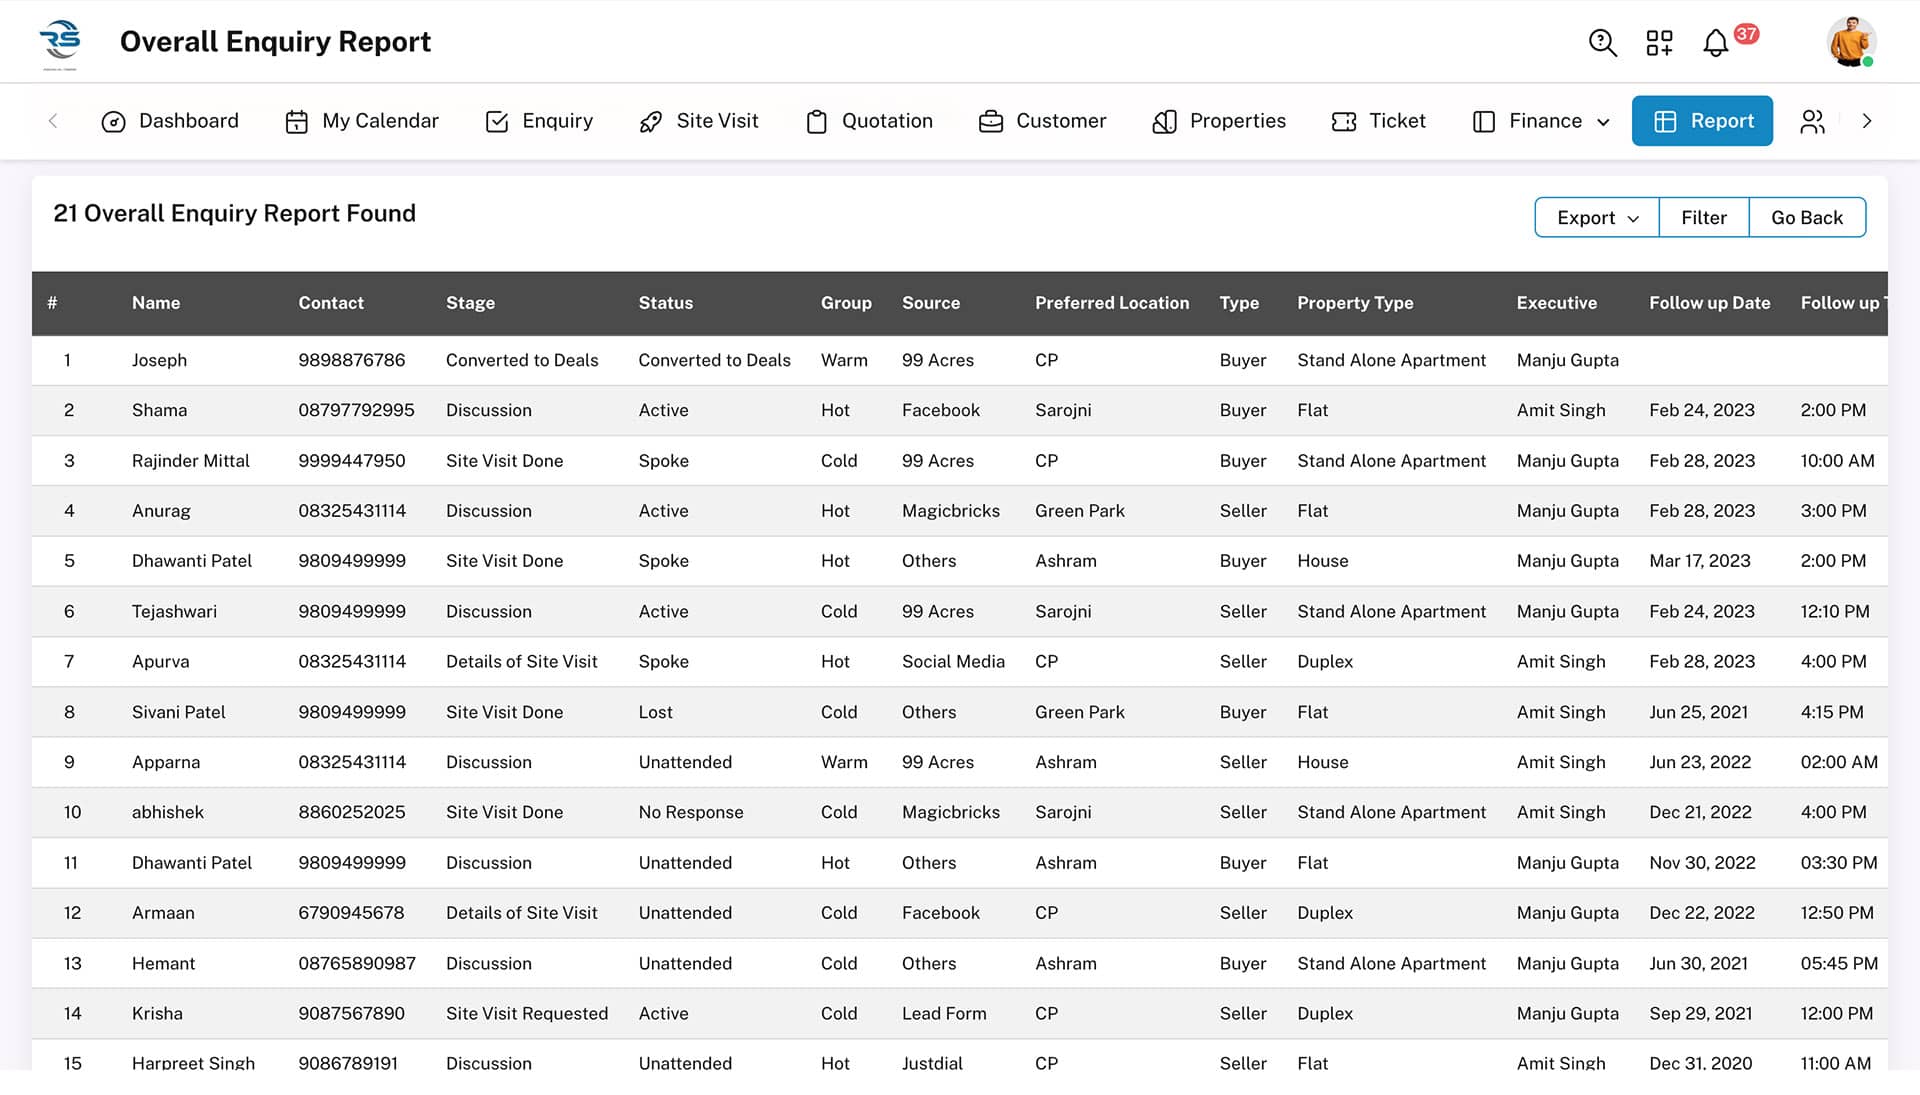Click the name Anurag
Image resolution: width=1920 pixels, height=1095 pixels.
pyautogui.click(x=161, y=511)
